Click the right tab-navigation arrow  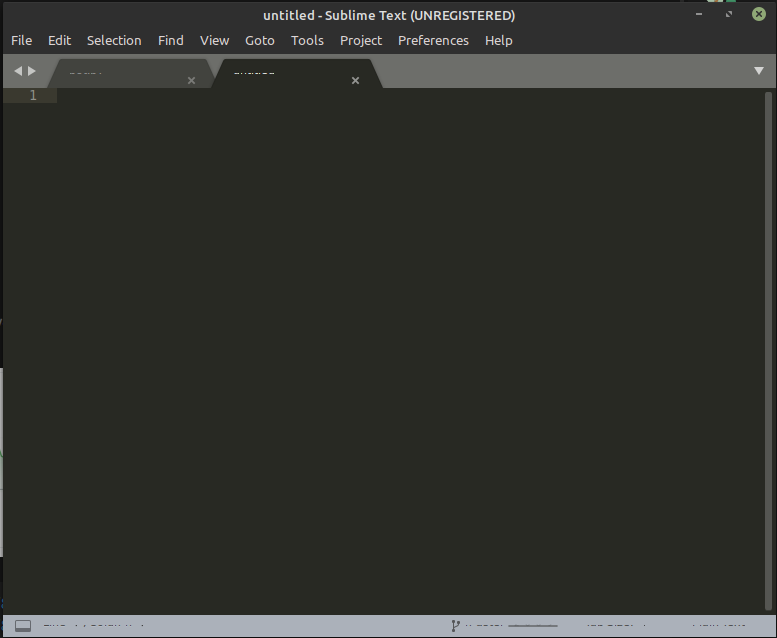point(32,71)
